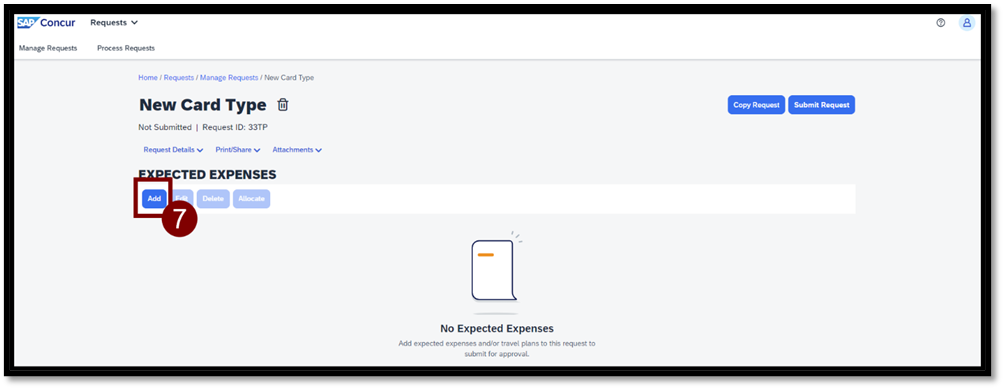Click the disabled Allocate button

click(252, 198)
